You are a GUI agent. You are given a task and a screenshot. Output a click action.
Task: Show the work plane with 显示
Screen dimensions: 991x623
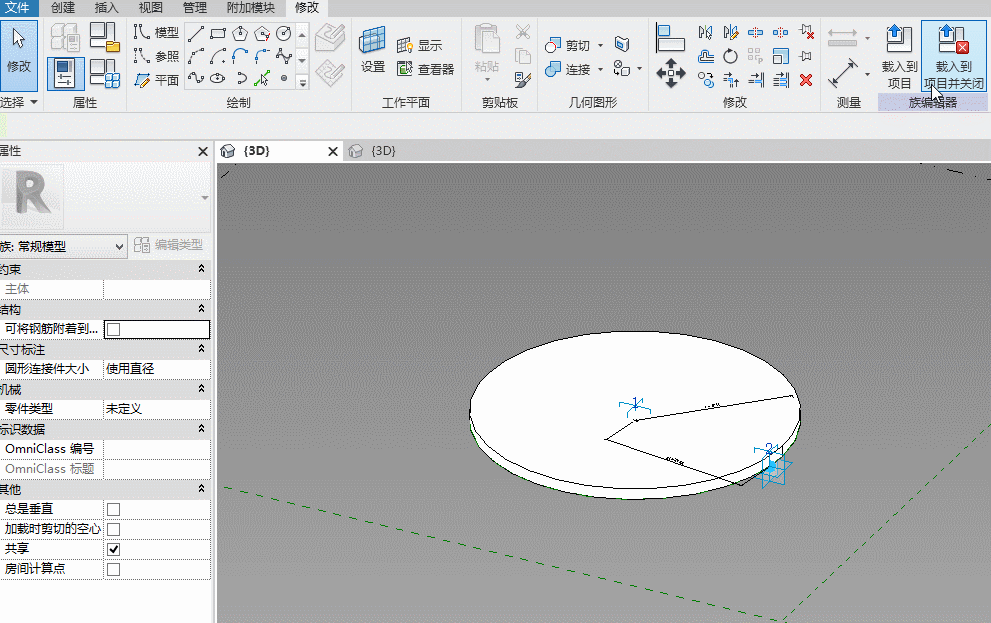[420, 45]
